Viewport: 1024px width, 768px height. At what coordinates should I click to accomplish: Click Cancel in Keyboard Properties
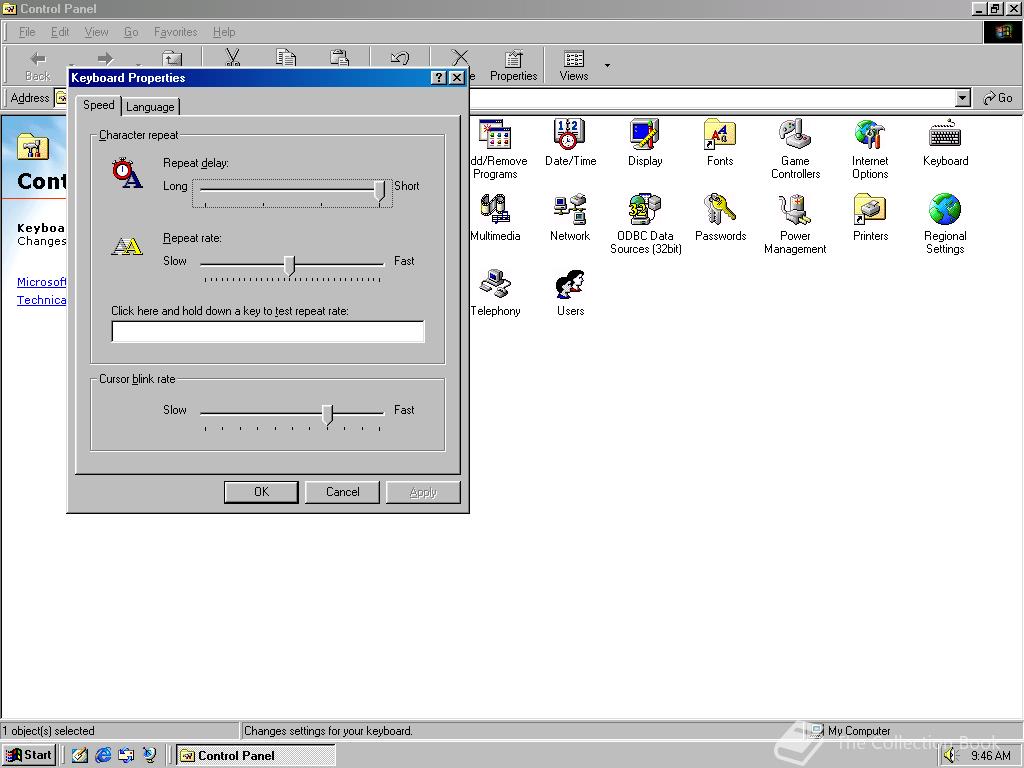pos(343,492)
